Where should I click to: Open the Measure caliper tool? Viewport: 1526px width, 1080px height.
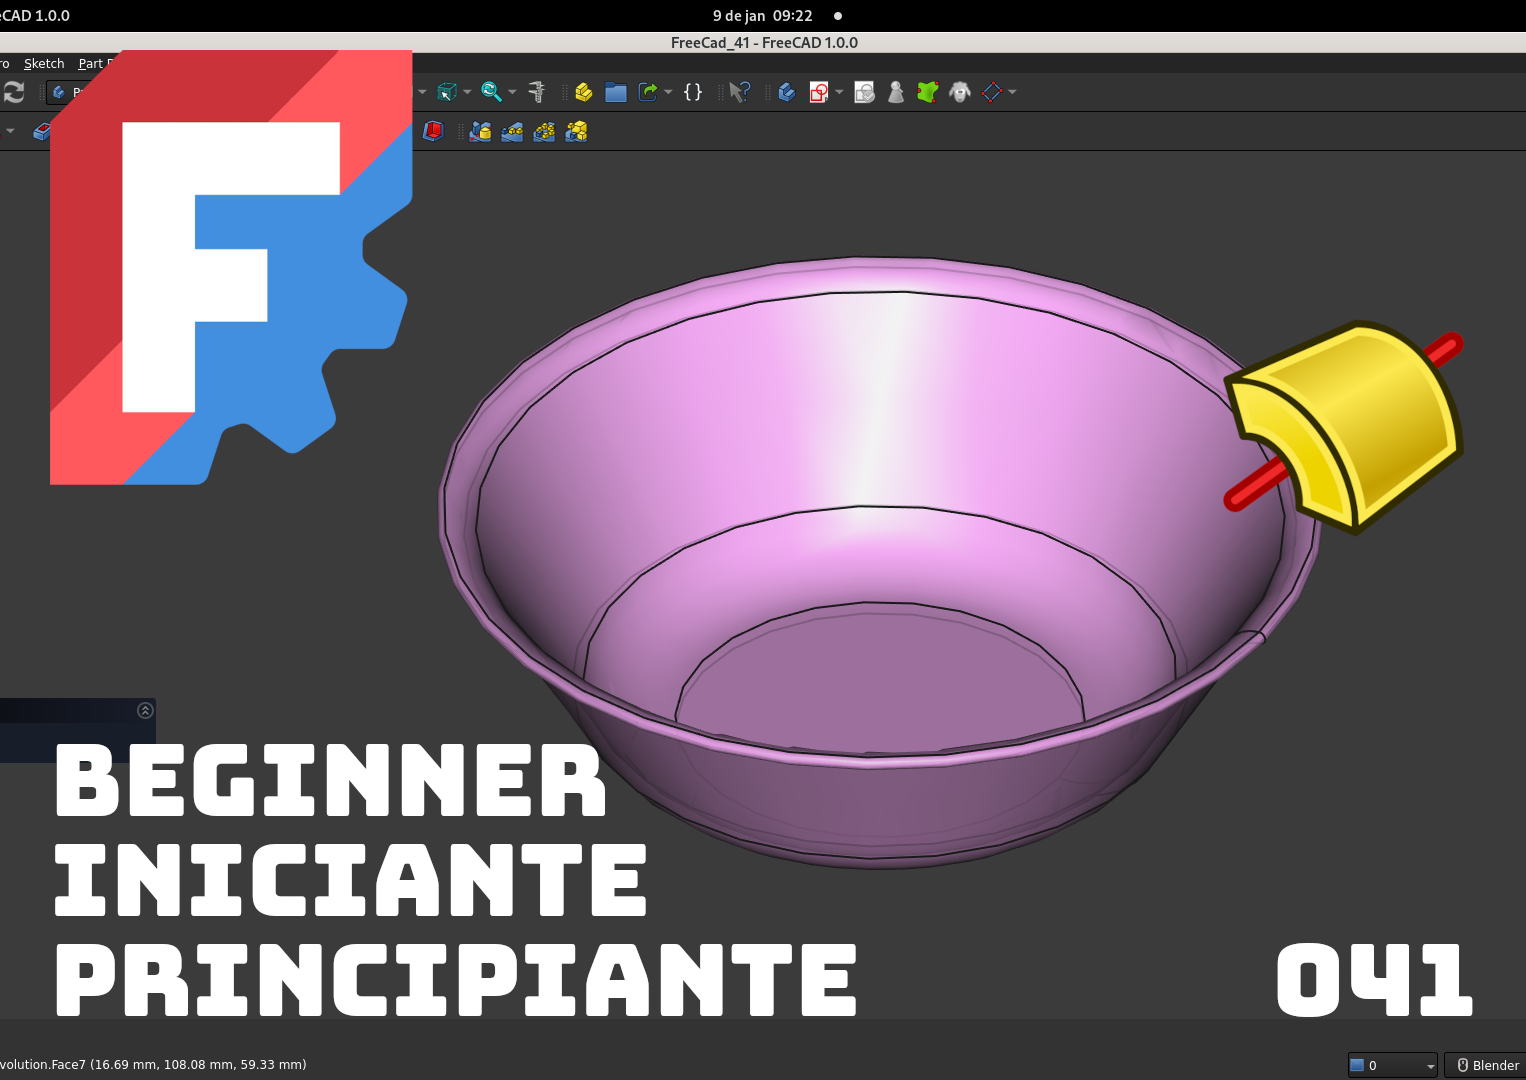537,92
